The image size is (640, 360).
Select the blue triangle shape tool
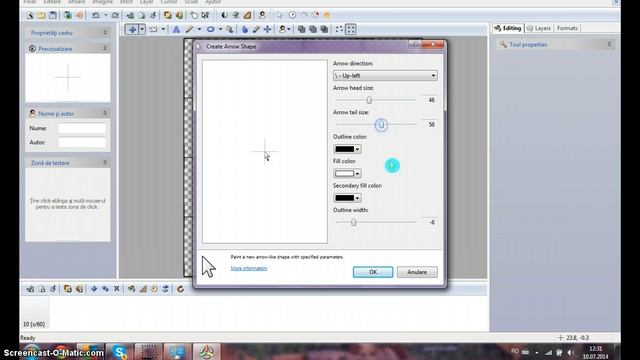(176, 29)
